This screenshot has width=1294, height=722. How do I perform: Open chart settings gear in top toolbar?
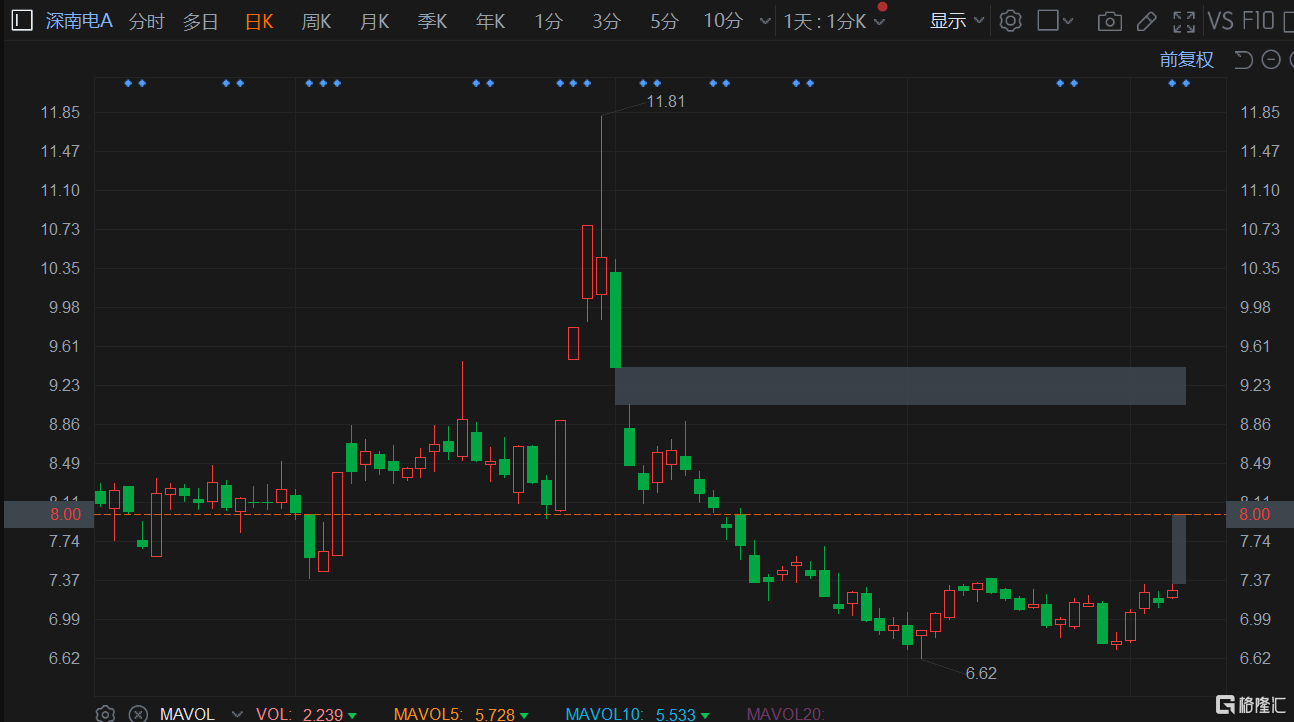pos(1010,21)
